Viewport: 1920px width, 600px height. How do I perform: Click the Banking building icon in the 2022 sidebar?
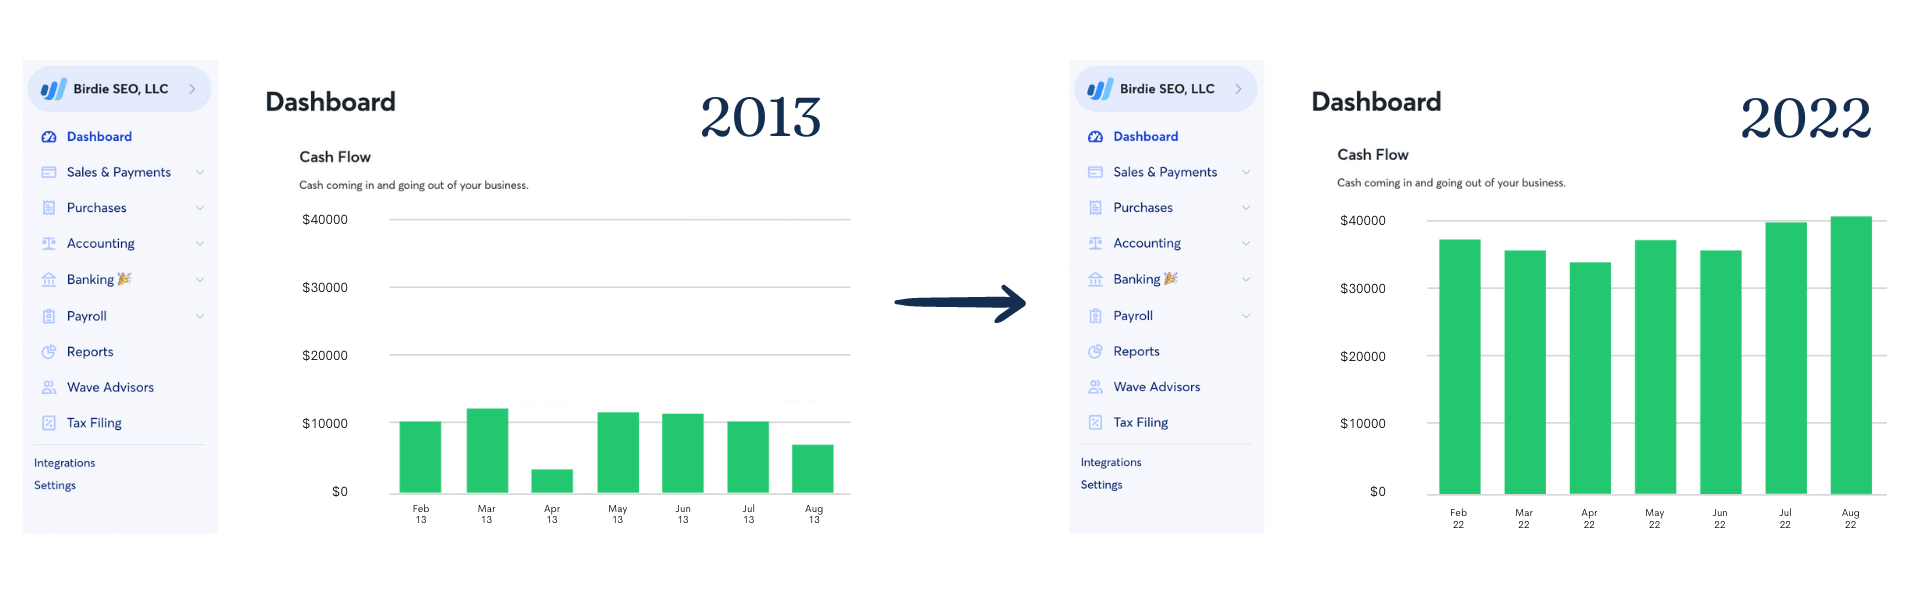tap(1095, 279)
